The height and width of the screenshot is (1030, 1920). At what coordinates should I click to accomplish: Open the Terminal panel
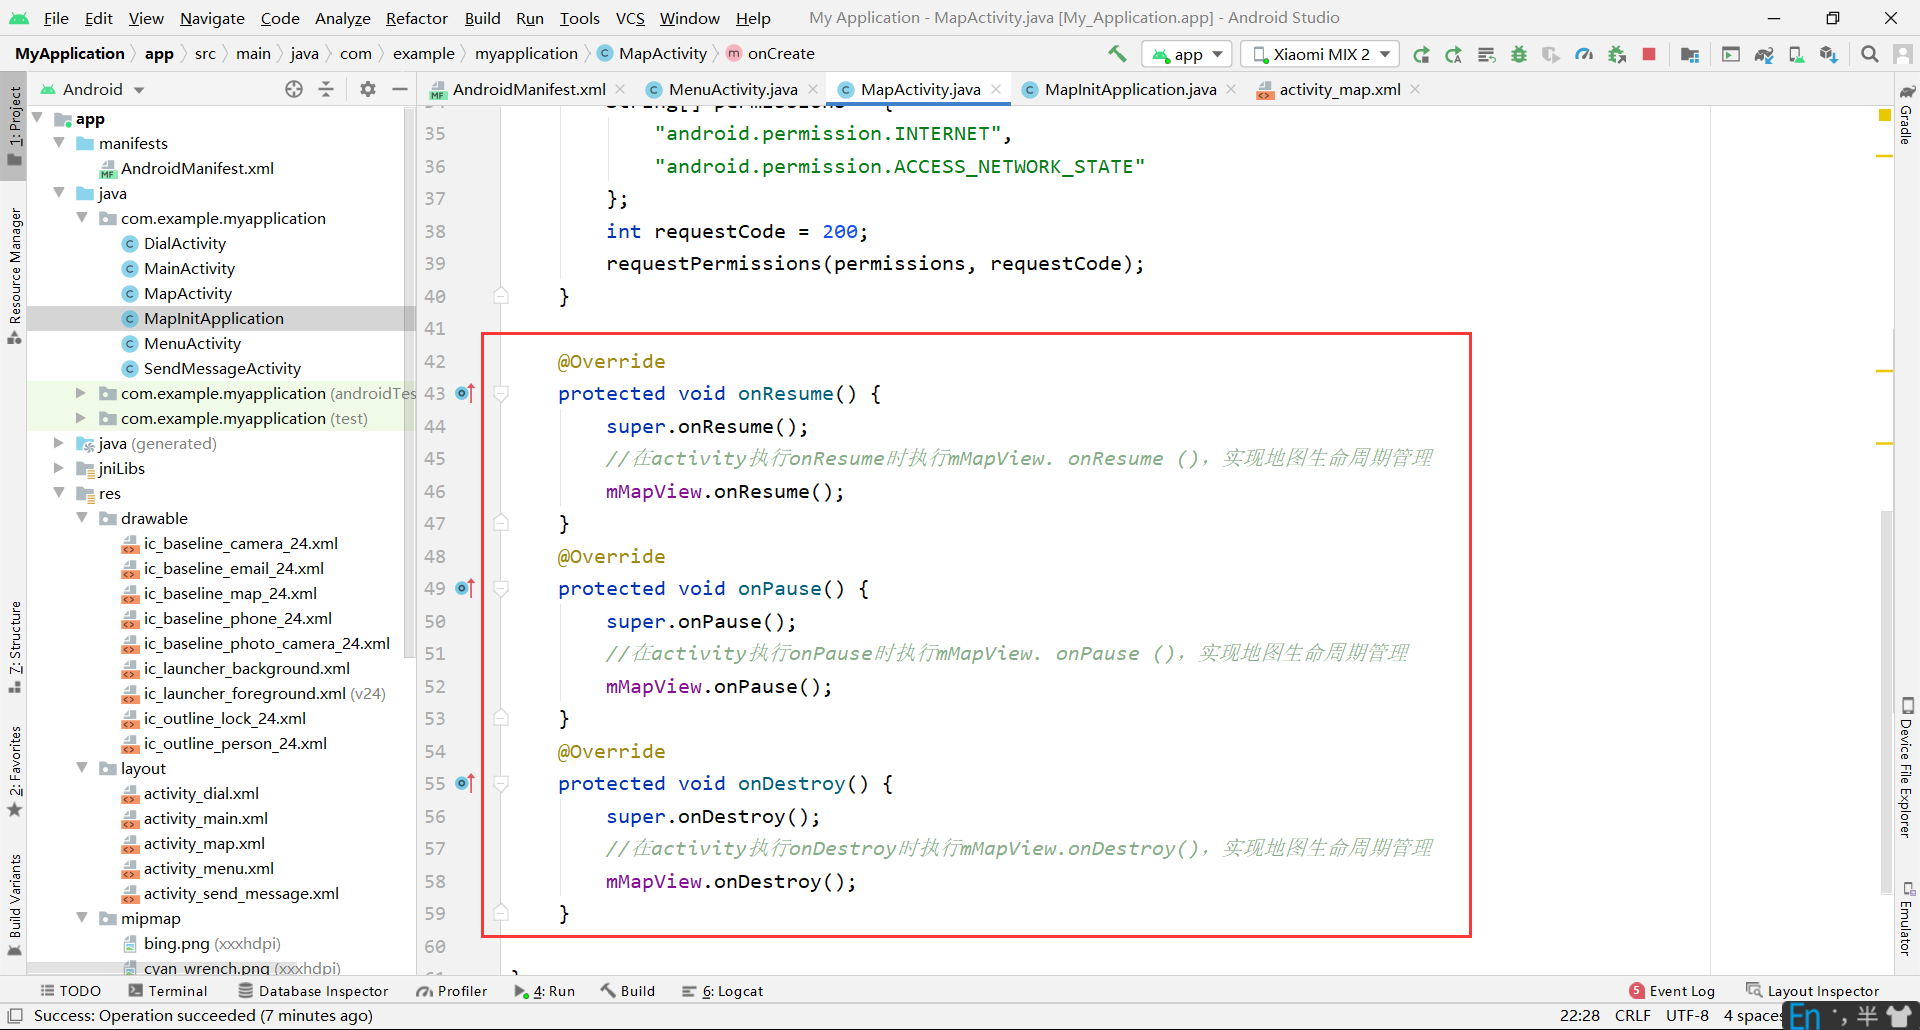coord(176,990)
